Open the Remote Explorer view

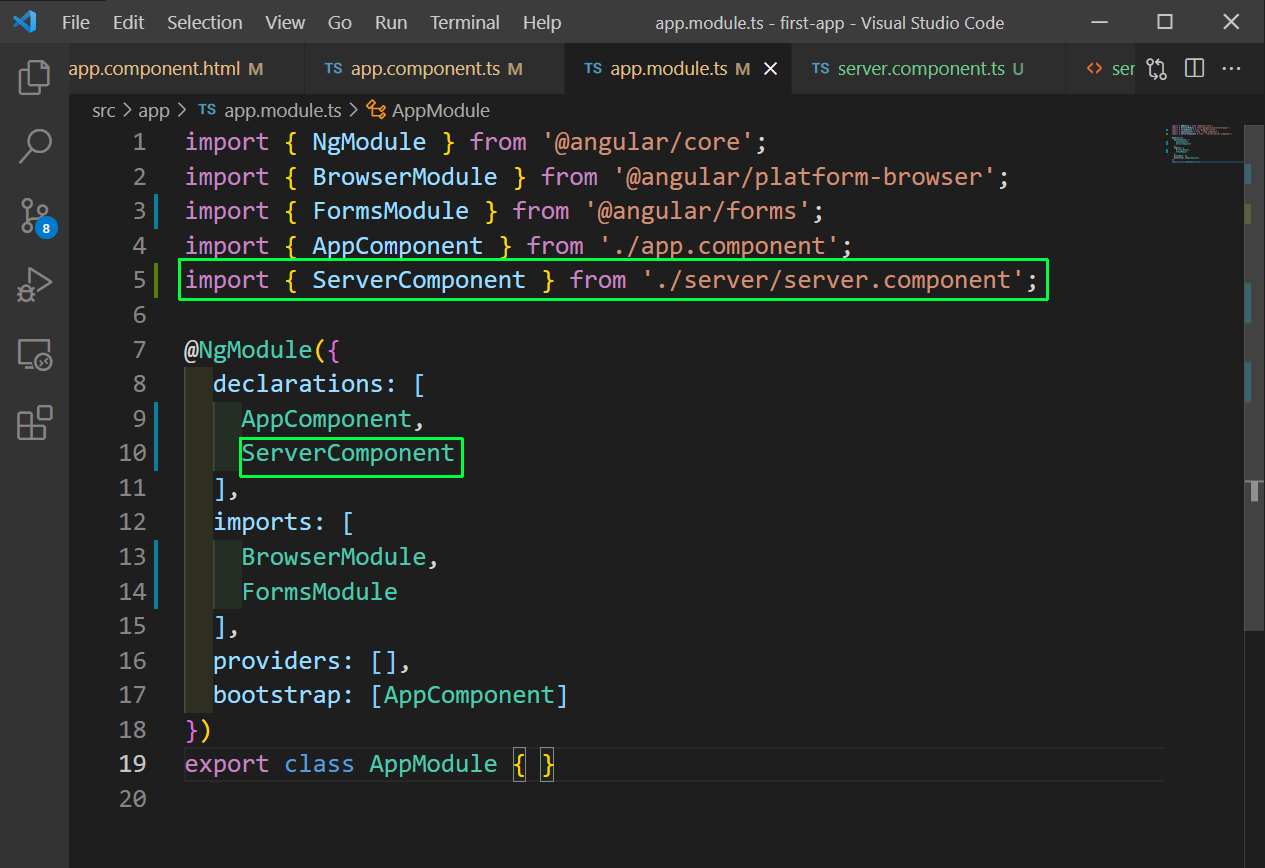coord(34,354)
